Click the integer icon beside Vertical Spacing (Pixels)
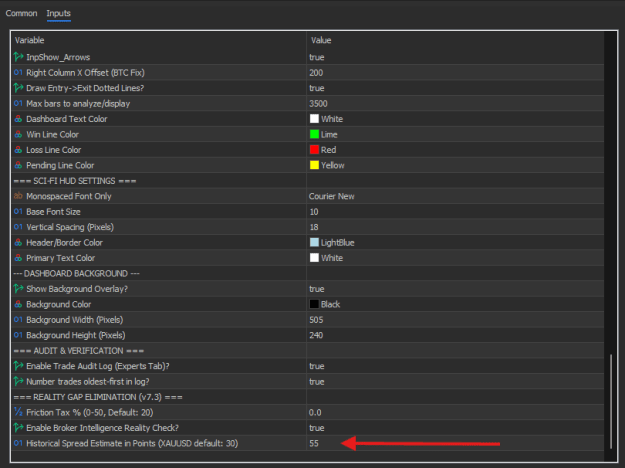The width and height of the screenshot is (625, 468). click(18, 227)
